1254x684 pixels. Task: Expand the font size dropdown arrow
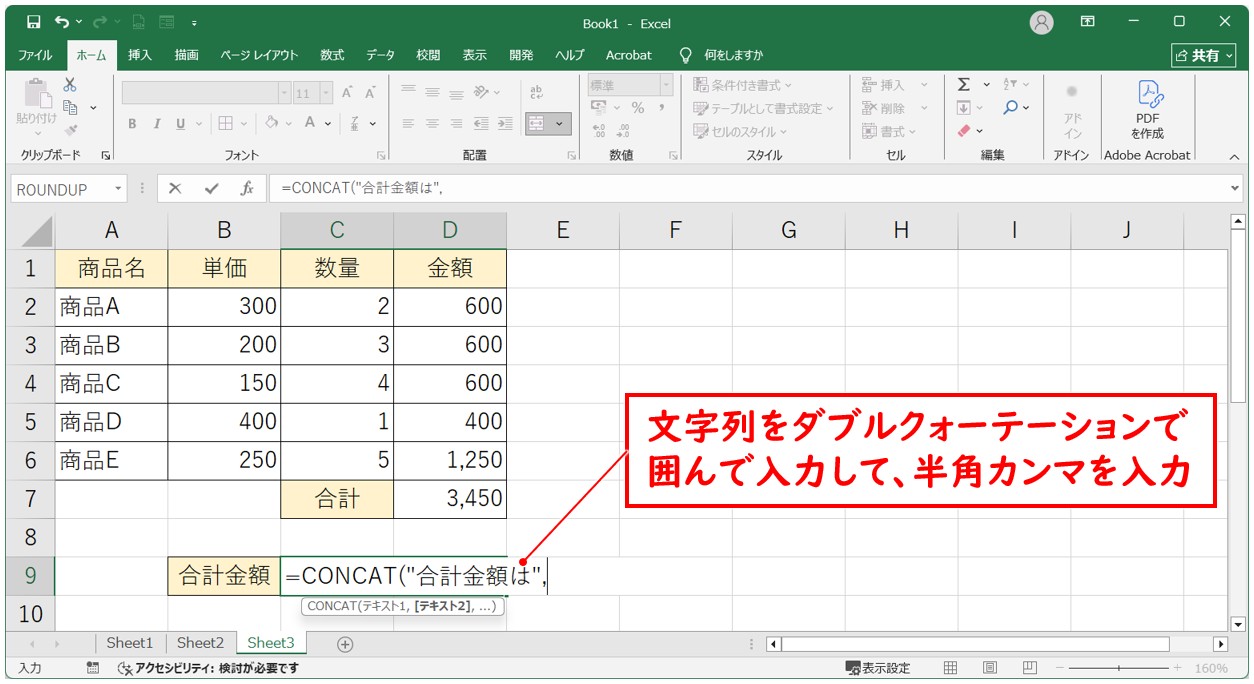[327, 91]
